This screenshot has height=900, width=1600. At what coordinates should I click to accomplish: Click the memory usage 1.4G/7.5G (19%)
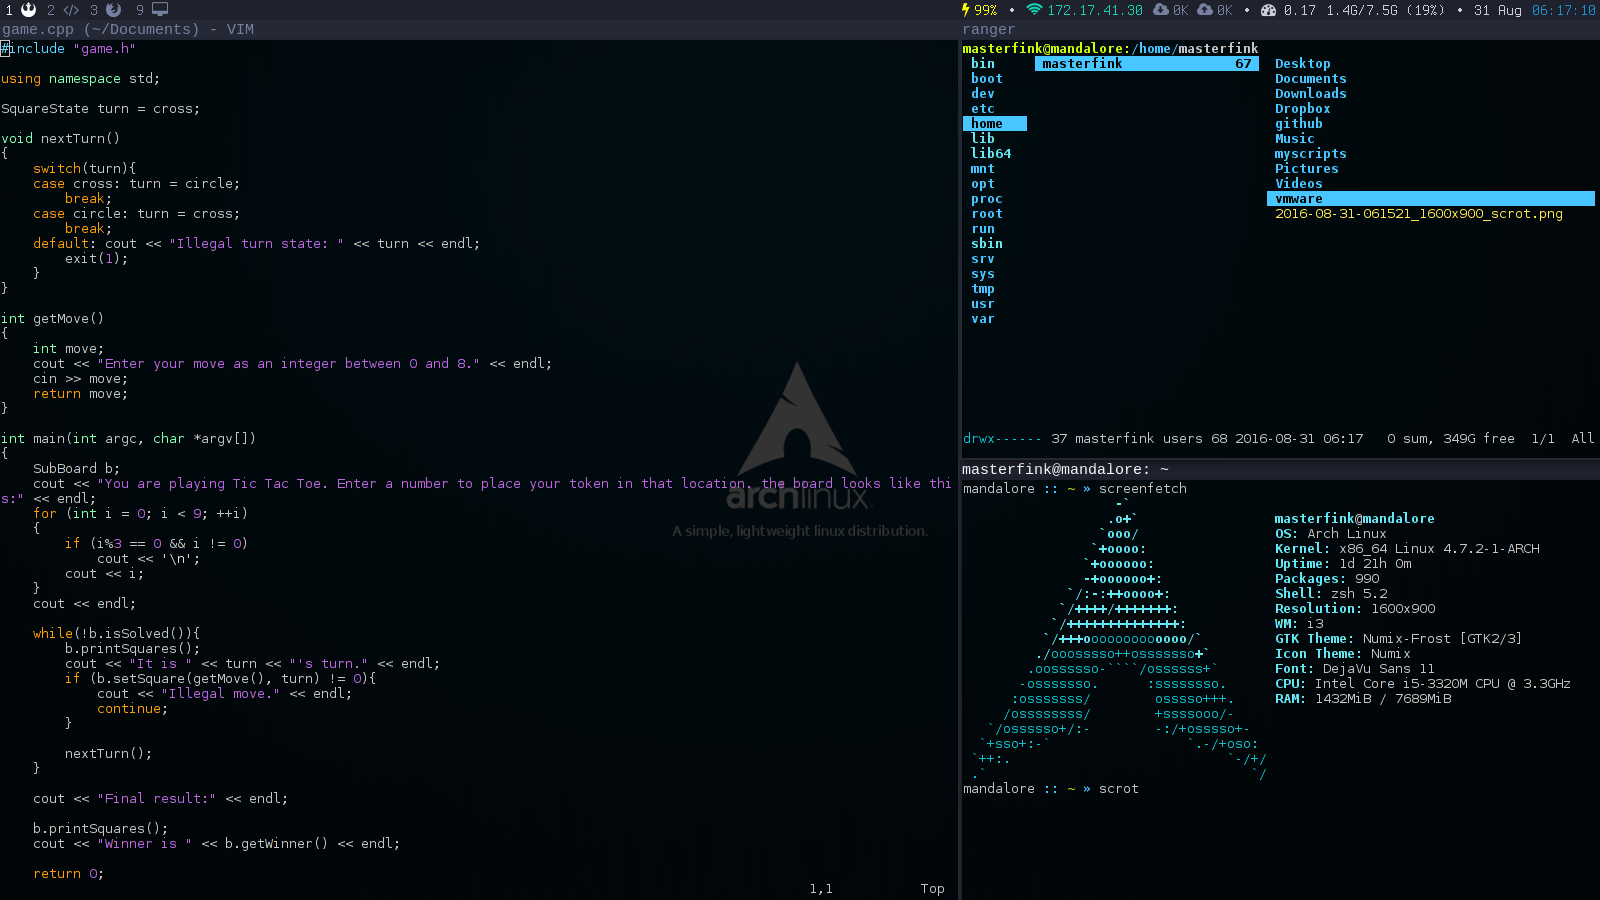1385,10
